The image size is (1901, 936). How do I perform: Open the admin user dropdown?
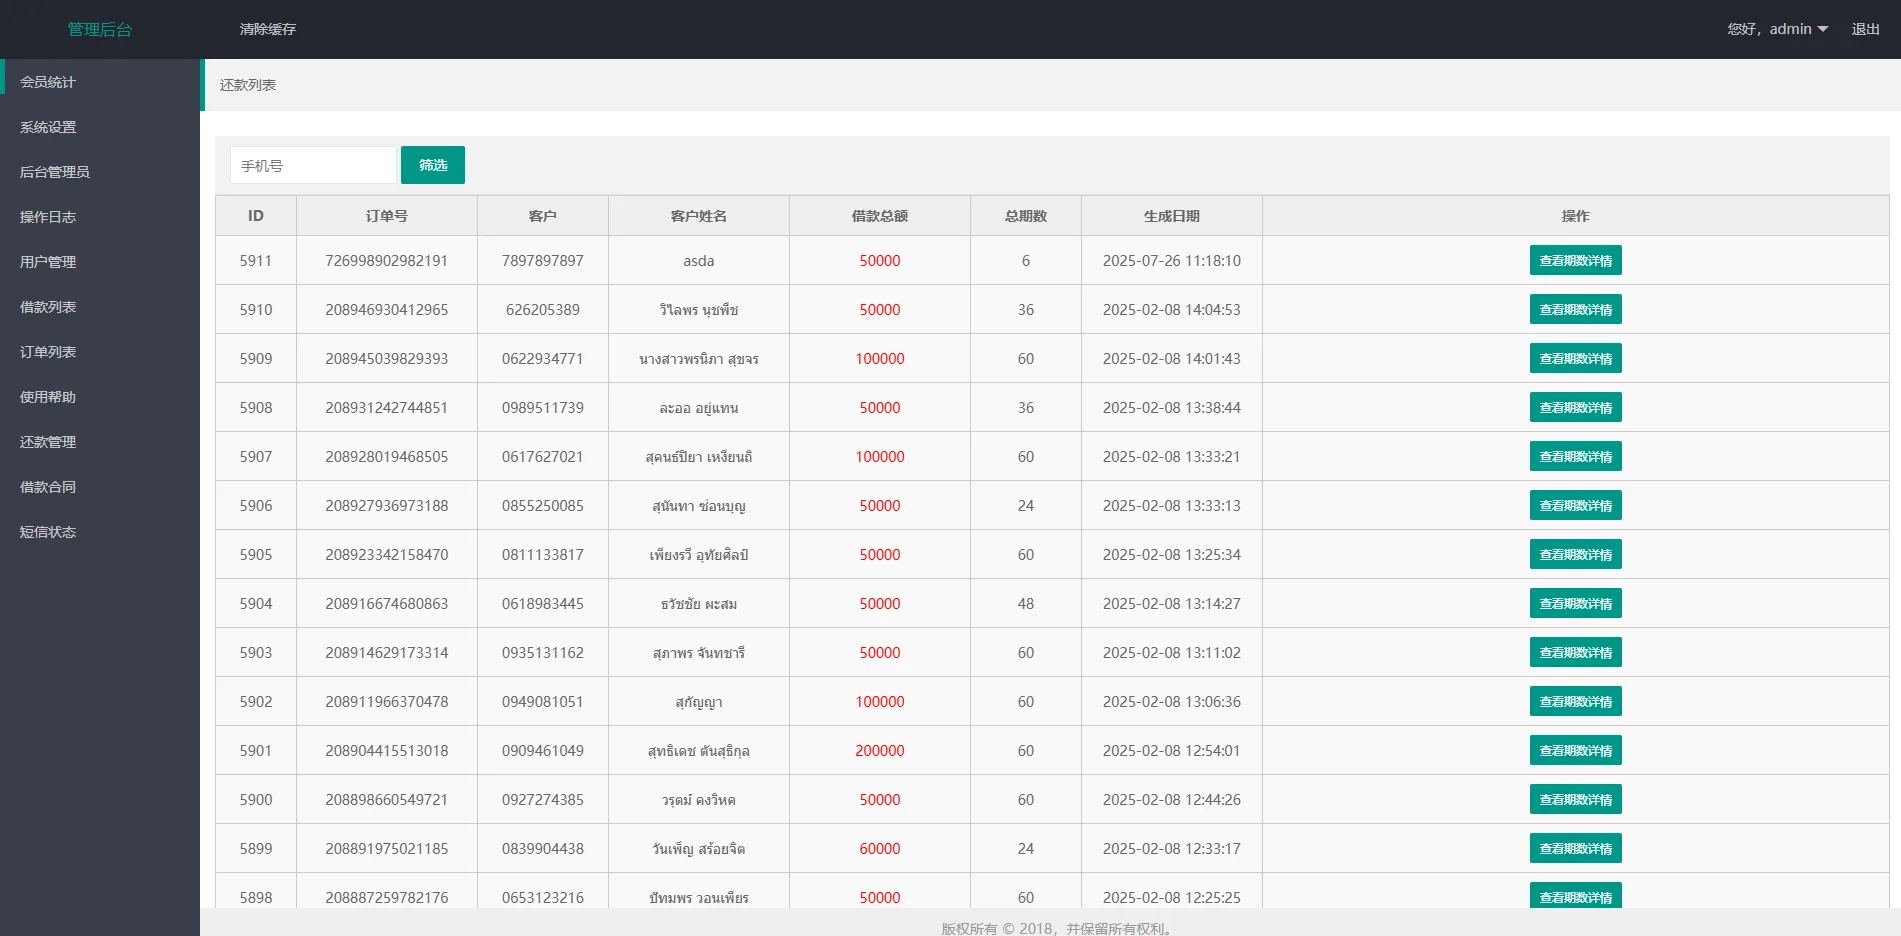point(1777,29)
